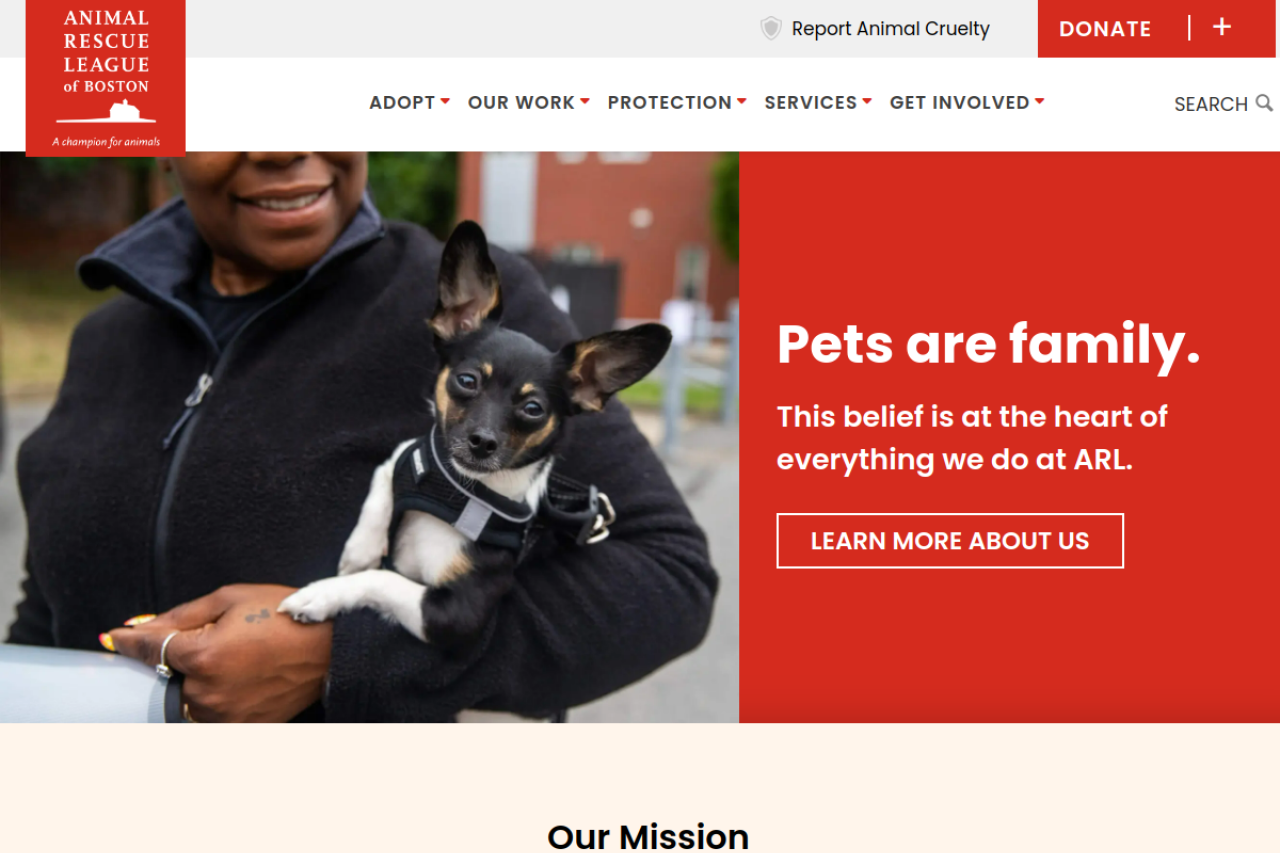1280x853 pixels.
Task: Click the shield icon beside Report Animal Cruelty
Action: [771, 28]
